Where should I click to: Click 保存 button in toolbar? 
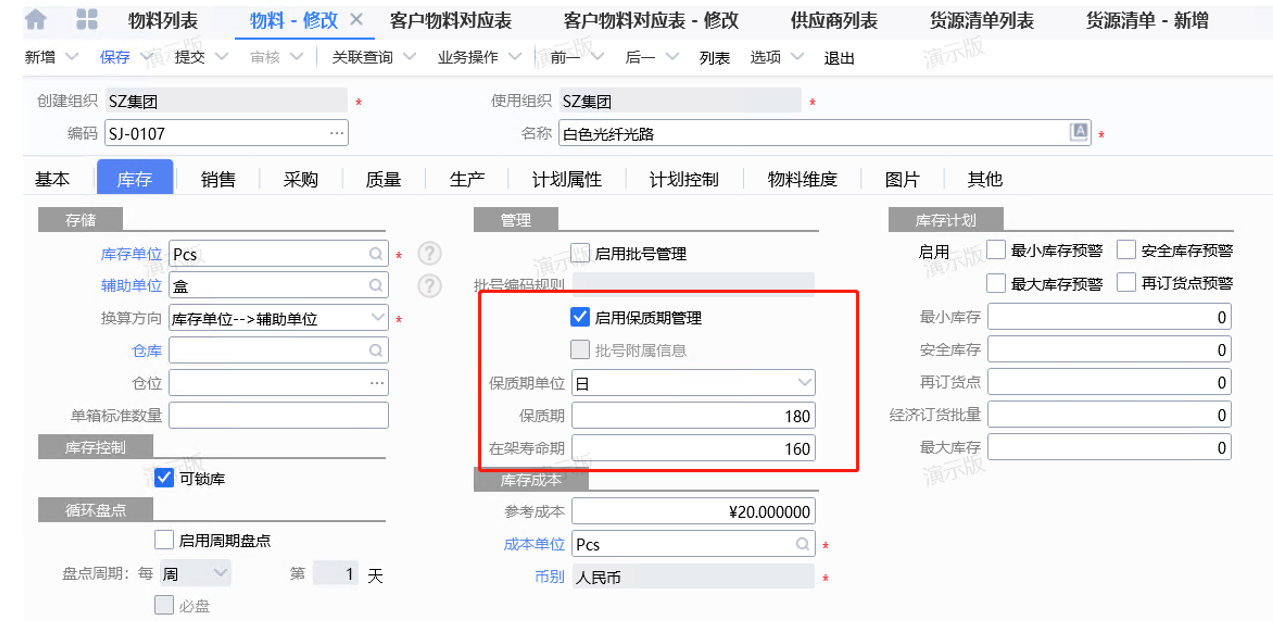tap(115, 58)
